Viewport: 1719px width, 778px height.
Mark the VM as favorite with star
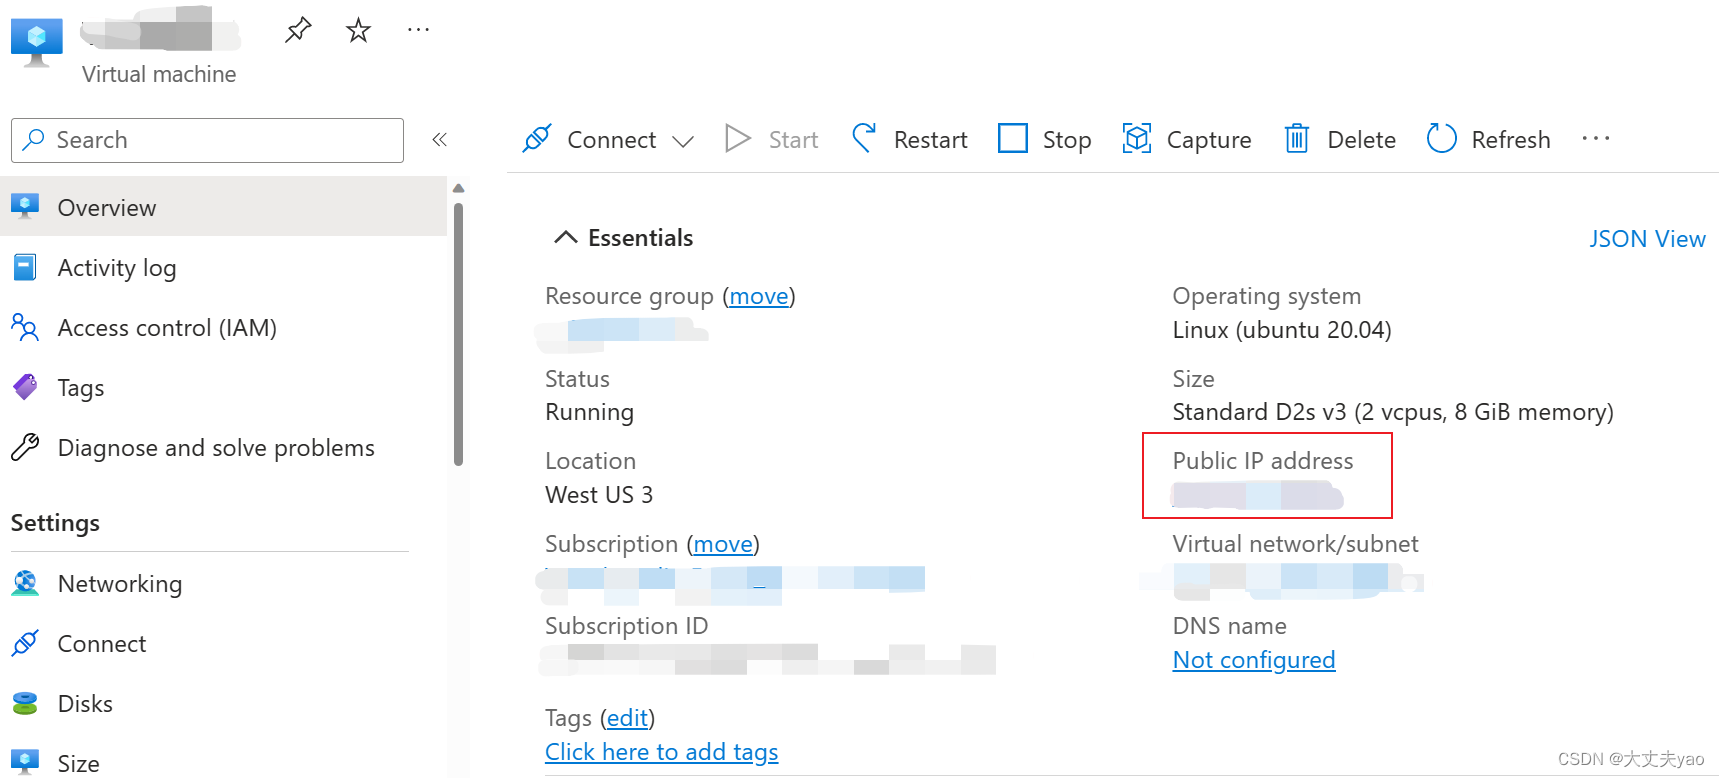tap(358, 30)
